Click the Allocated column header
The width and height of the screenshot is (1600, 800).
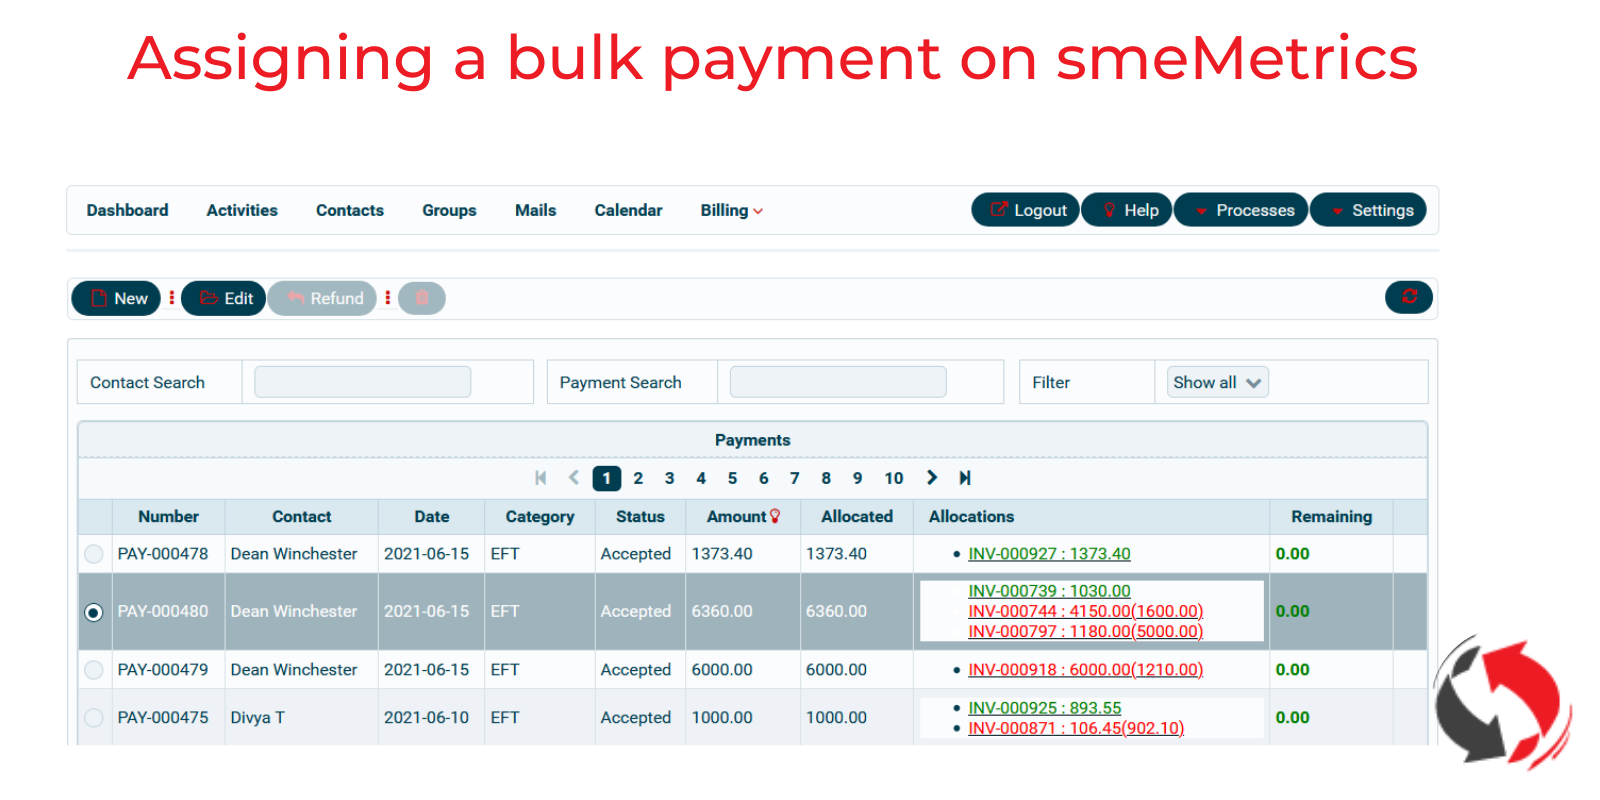coord(857,516)
